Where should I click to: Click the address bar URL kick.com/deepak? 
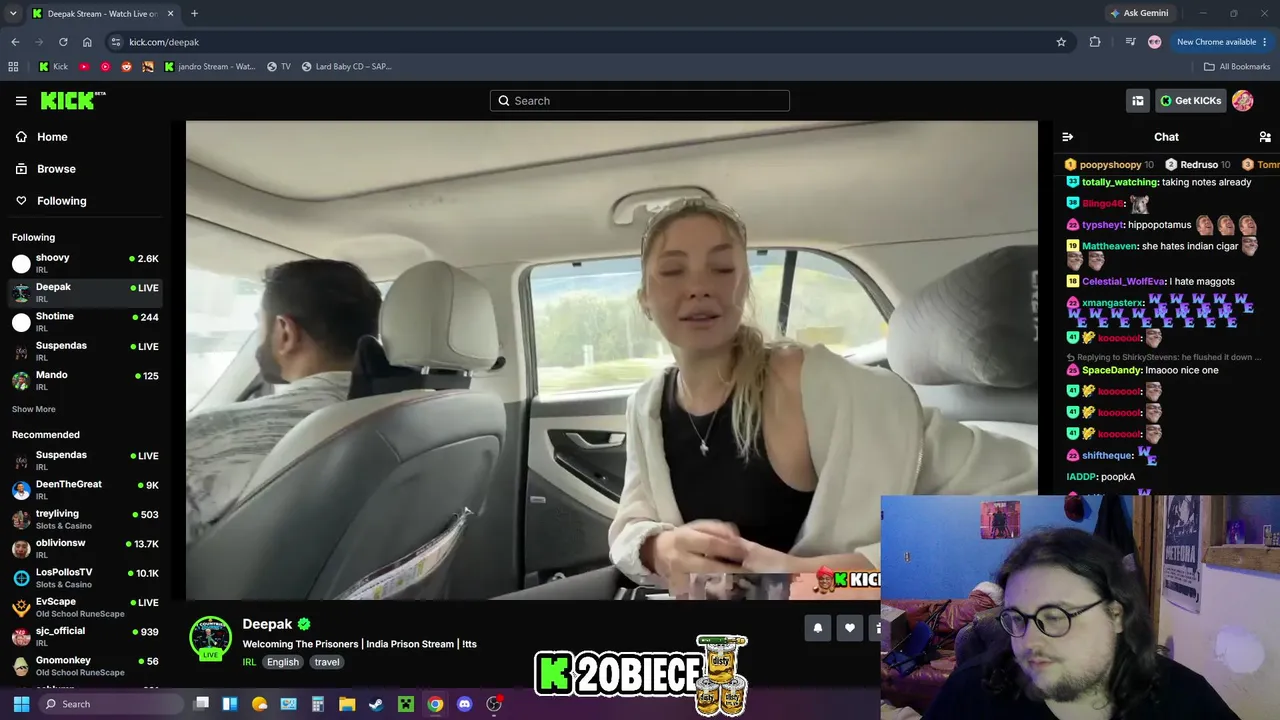(x=164, y=42)
